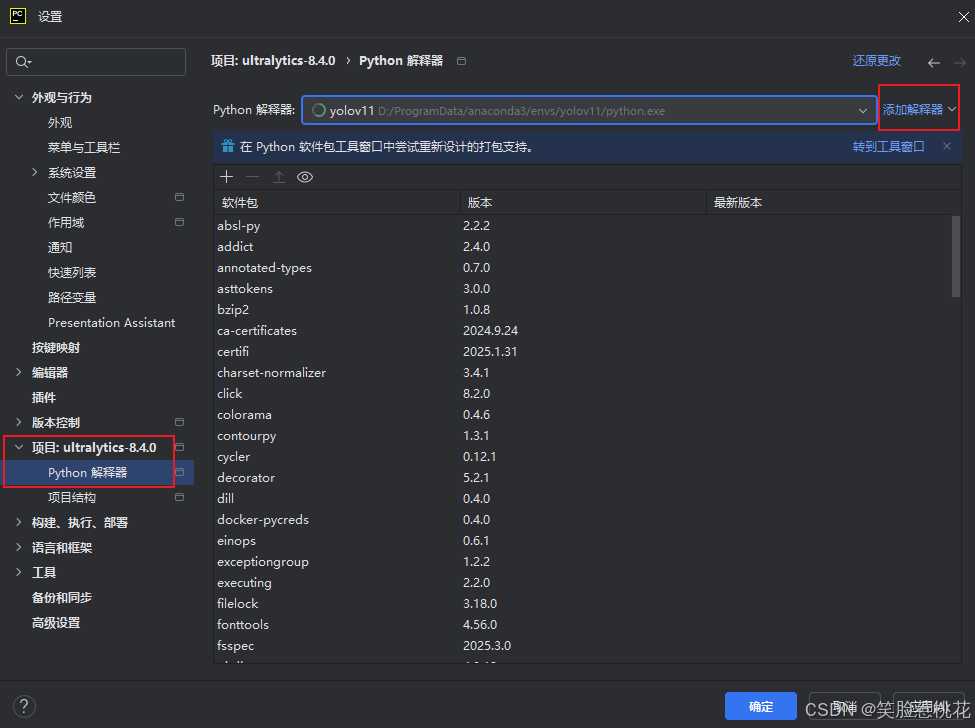975x728 pixels.
Task: Click 转到工具窗口 link
Action: pyautogui.click(x=888, y=147)
